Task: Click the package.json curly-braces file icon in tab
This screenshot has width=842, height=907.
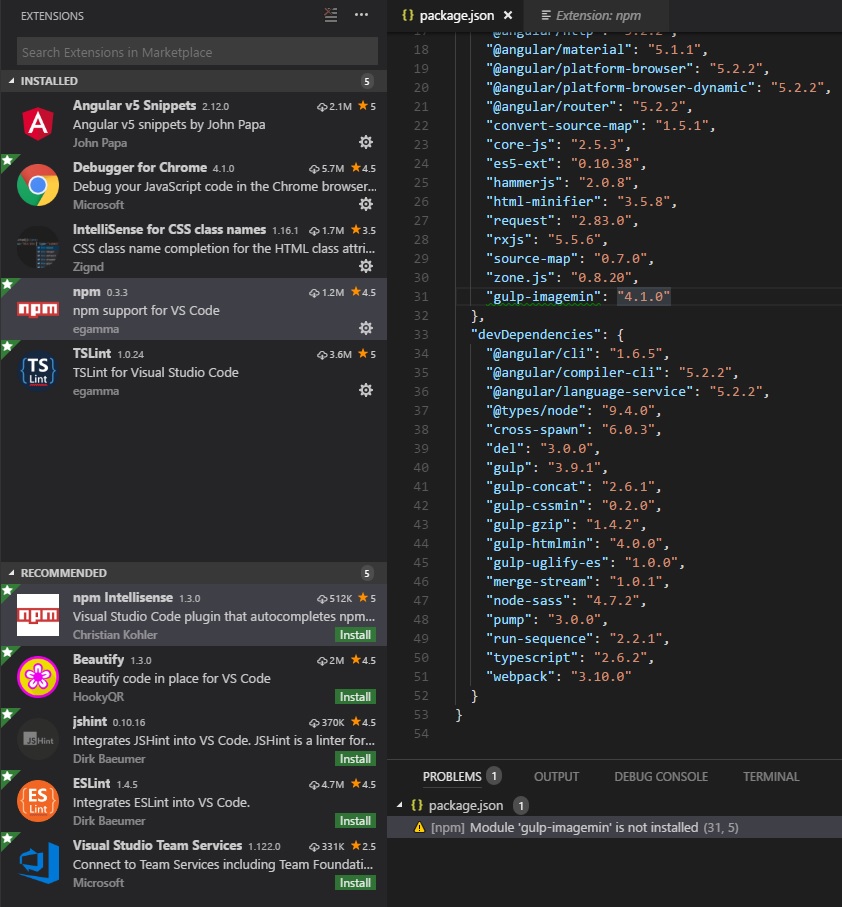Action: coord(408,15)
